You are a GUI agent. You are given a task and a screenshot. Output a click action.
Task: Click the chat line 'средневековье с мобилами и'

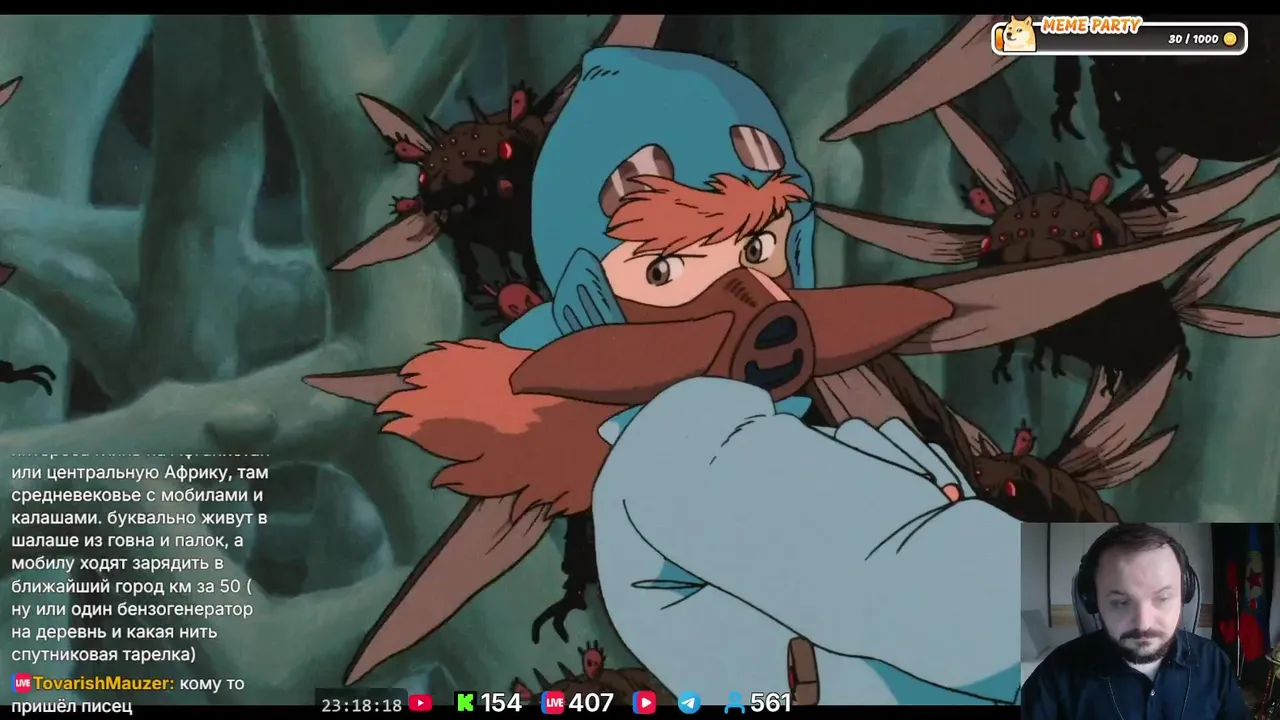(137, 495)
